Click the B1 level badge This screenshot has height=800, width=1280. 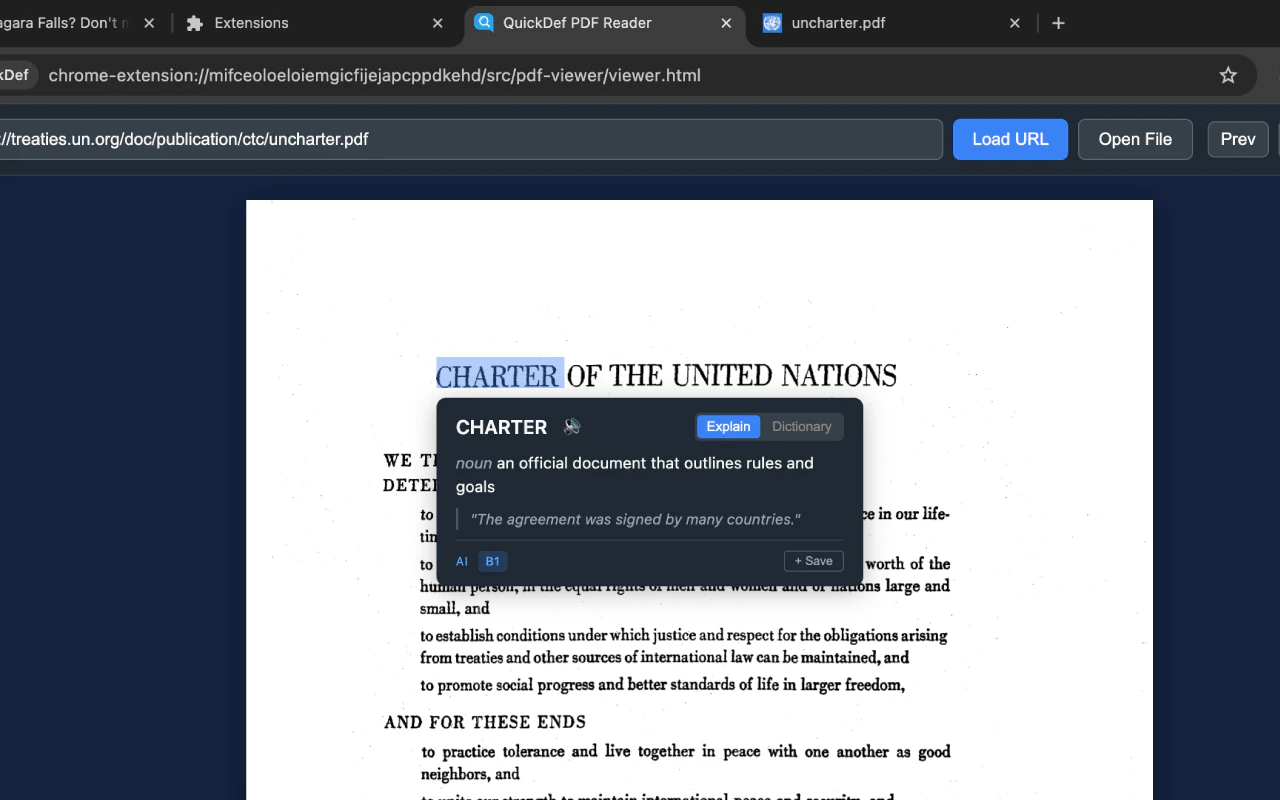492,561
